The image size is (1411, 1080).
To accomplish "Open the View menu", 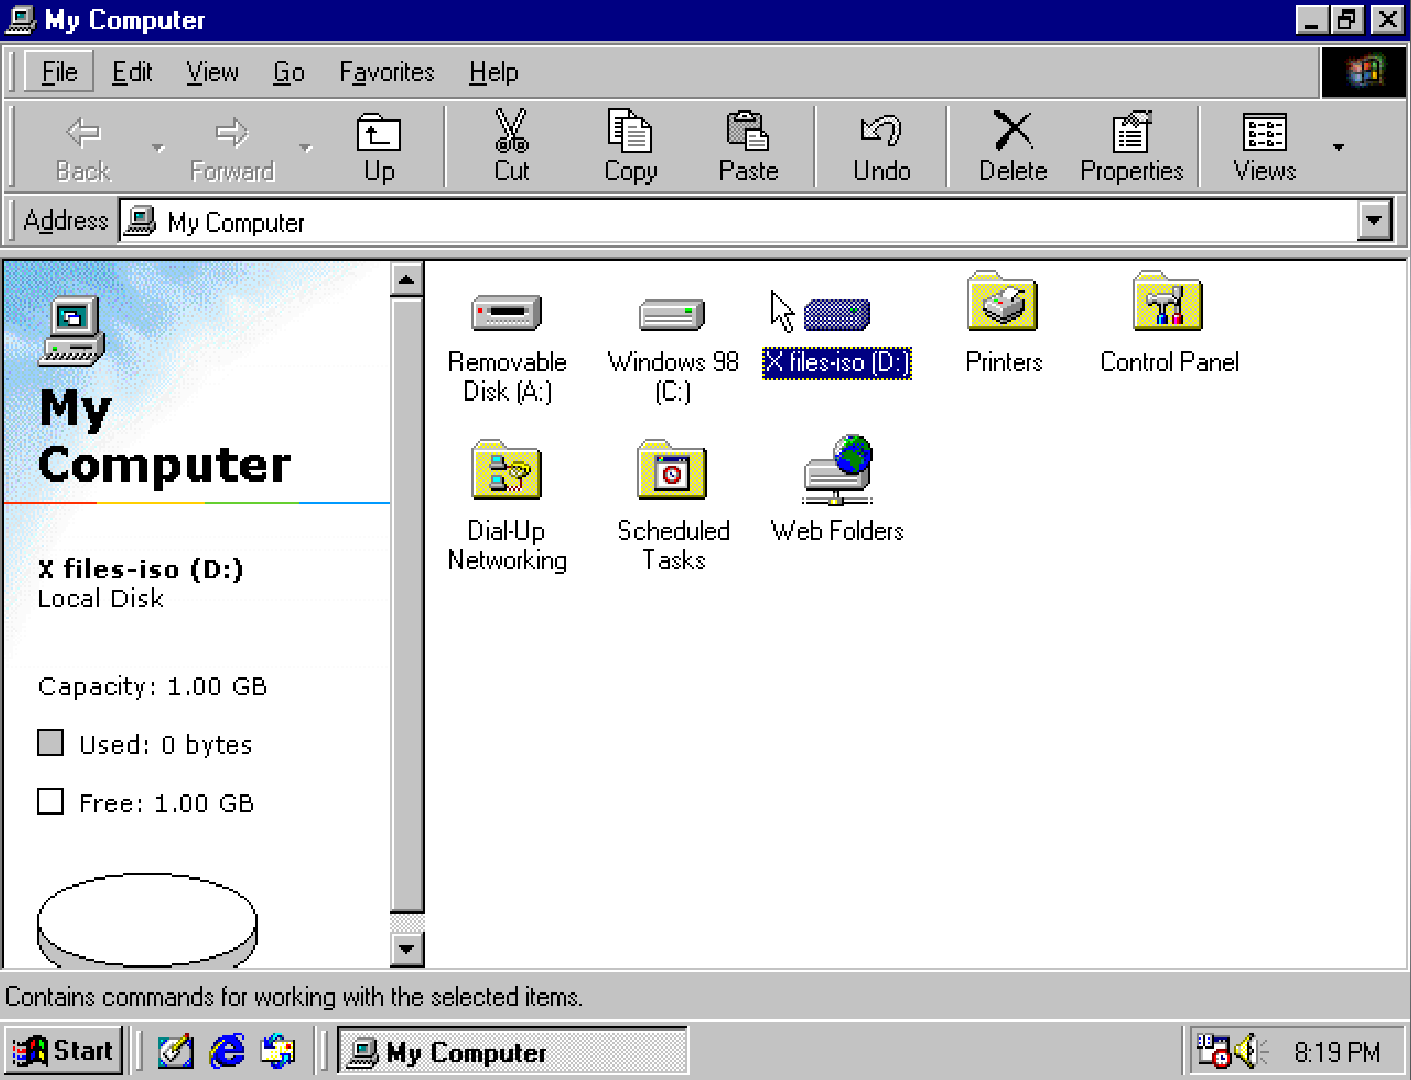I will coord(212,72).
